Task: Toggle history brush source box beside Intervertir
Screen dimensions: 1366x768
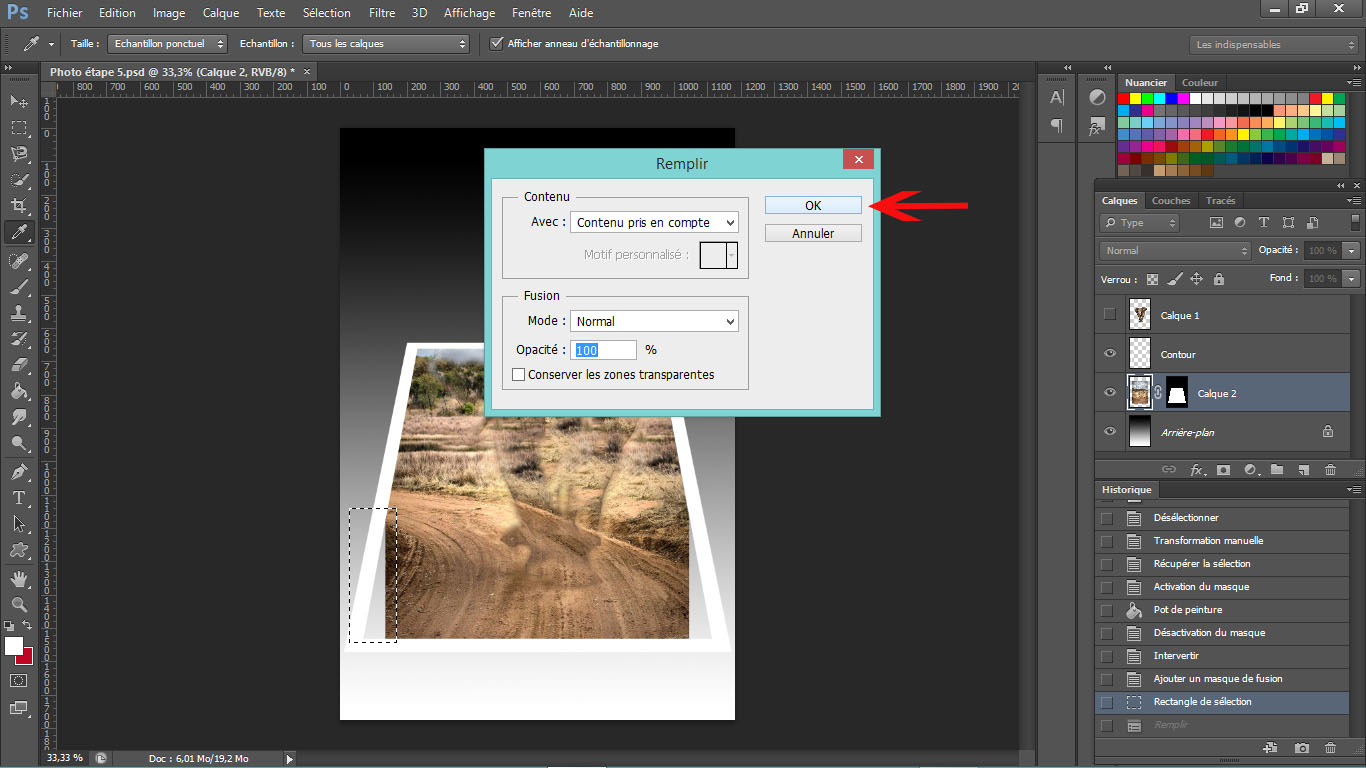Action: (1106, 656)
